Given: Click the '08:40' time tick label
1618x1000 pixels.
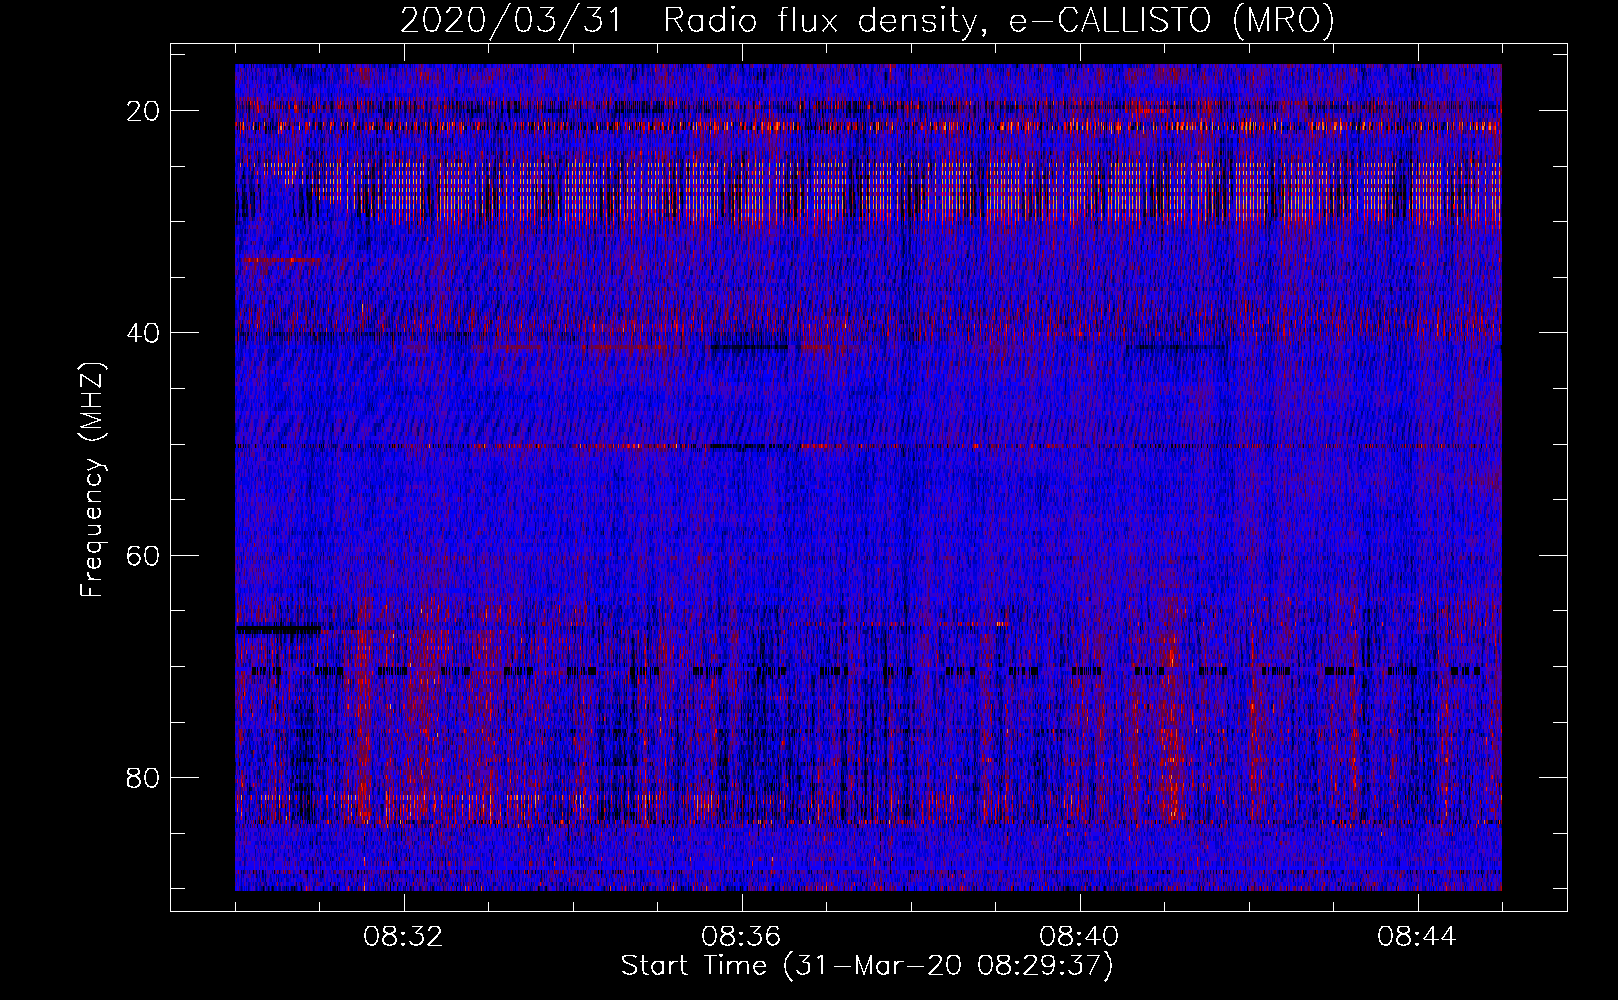Looking at the screenshot, I should pos(1079,937).
